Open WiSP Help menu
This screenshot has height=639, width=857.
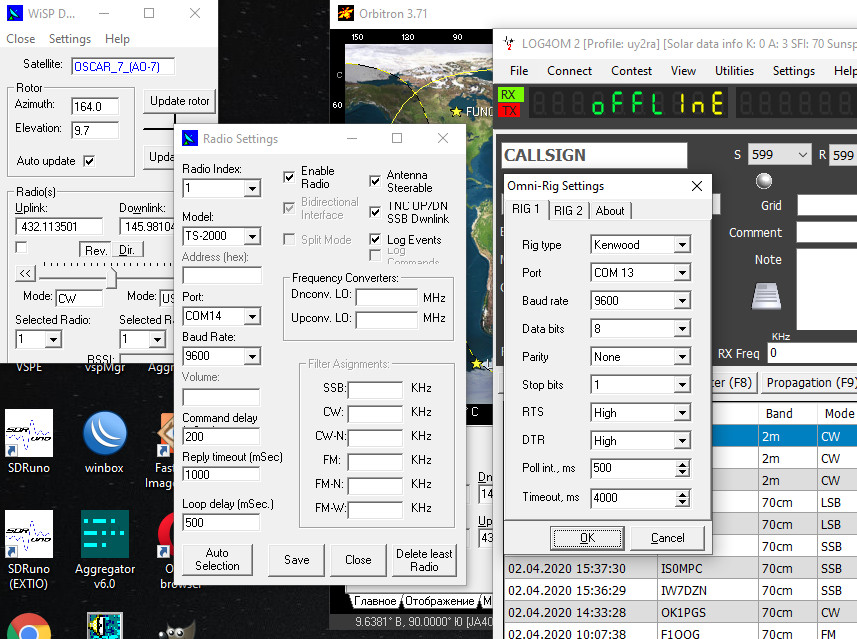point(117,39)
